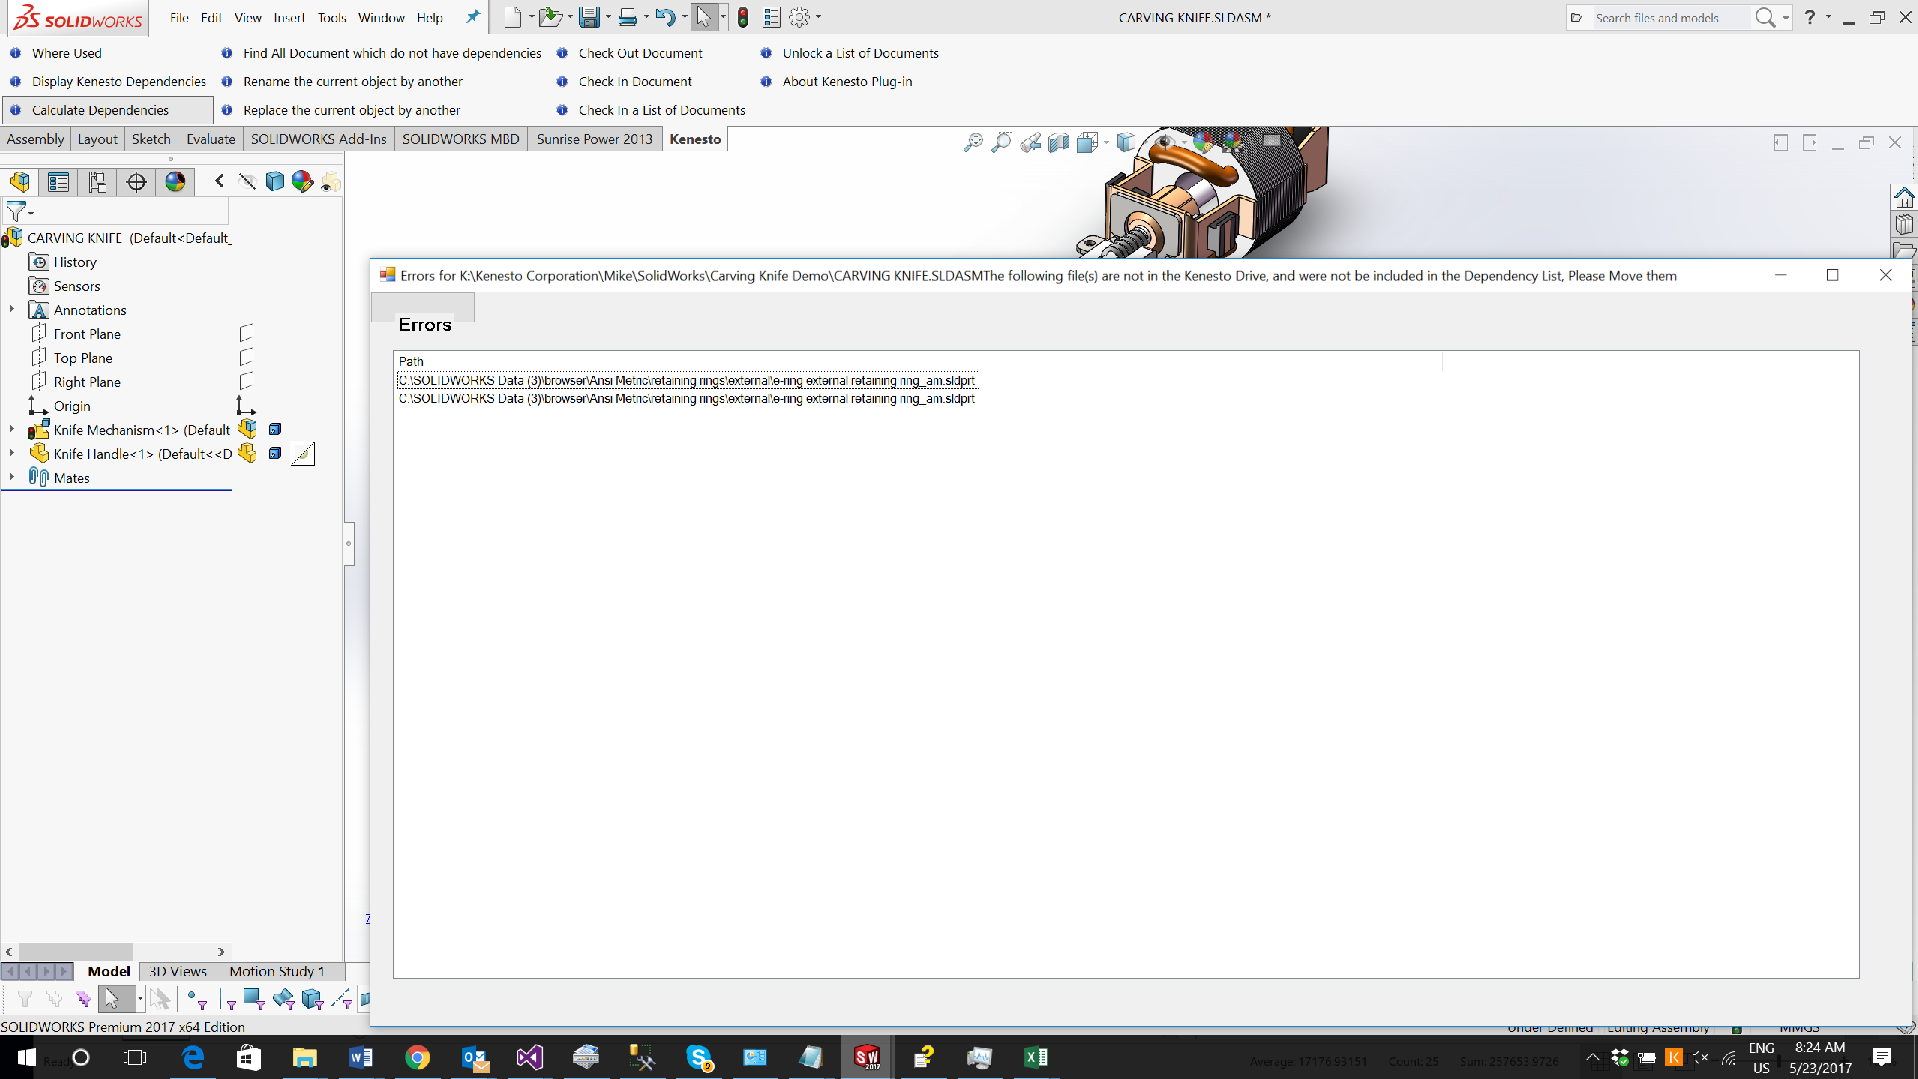Click the Print icon in toolbar
Viewport: 1918px width, 1079px height.
(x=627, y=17)
